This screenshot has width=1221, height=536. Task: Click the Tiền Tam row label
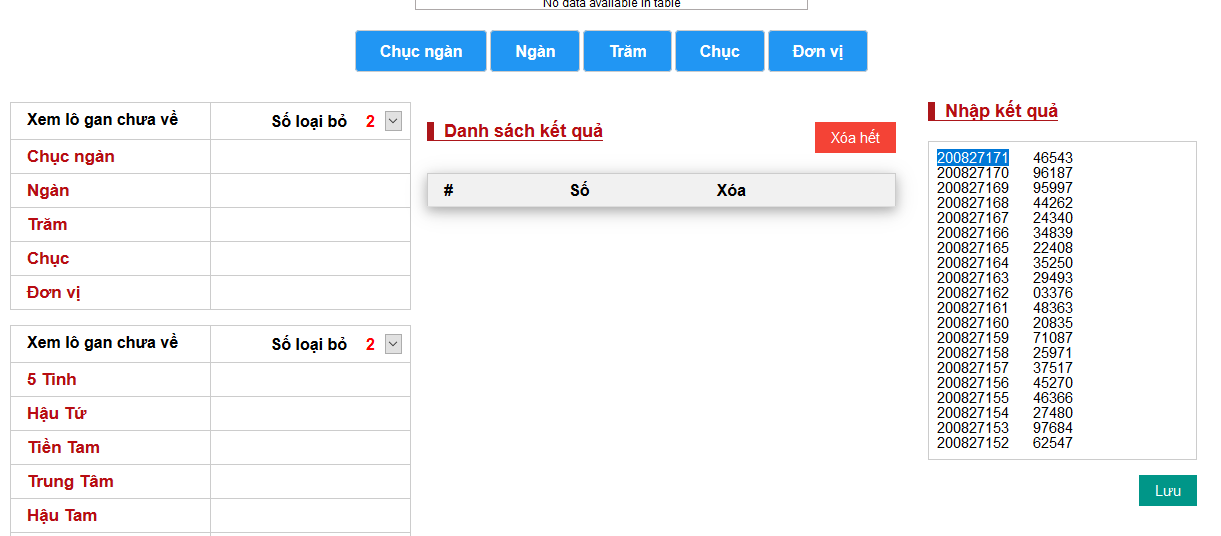(x=64, y=448)
